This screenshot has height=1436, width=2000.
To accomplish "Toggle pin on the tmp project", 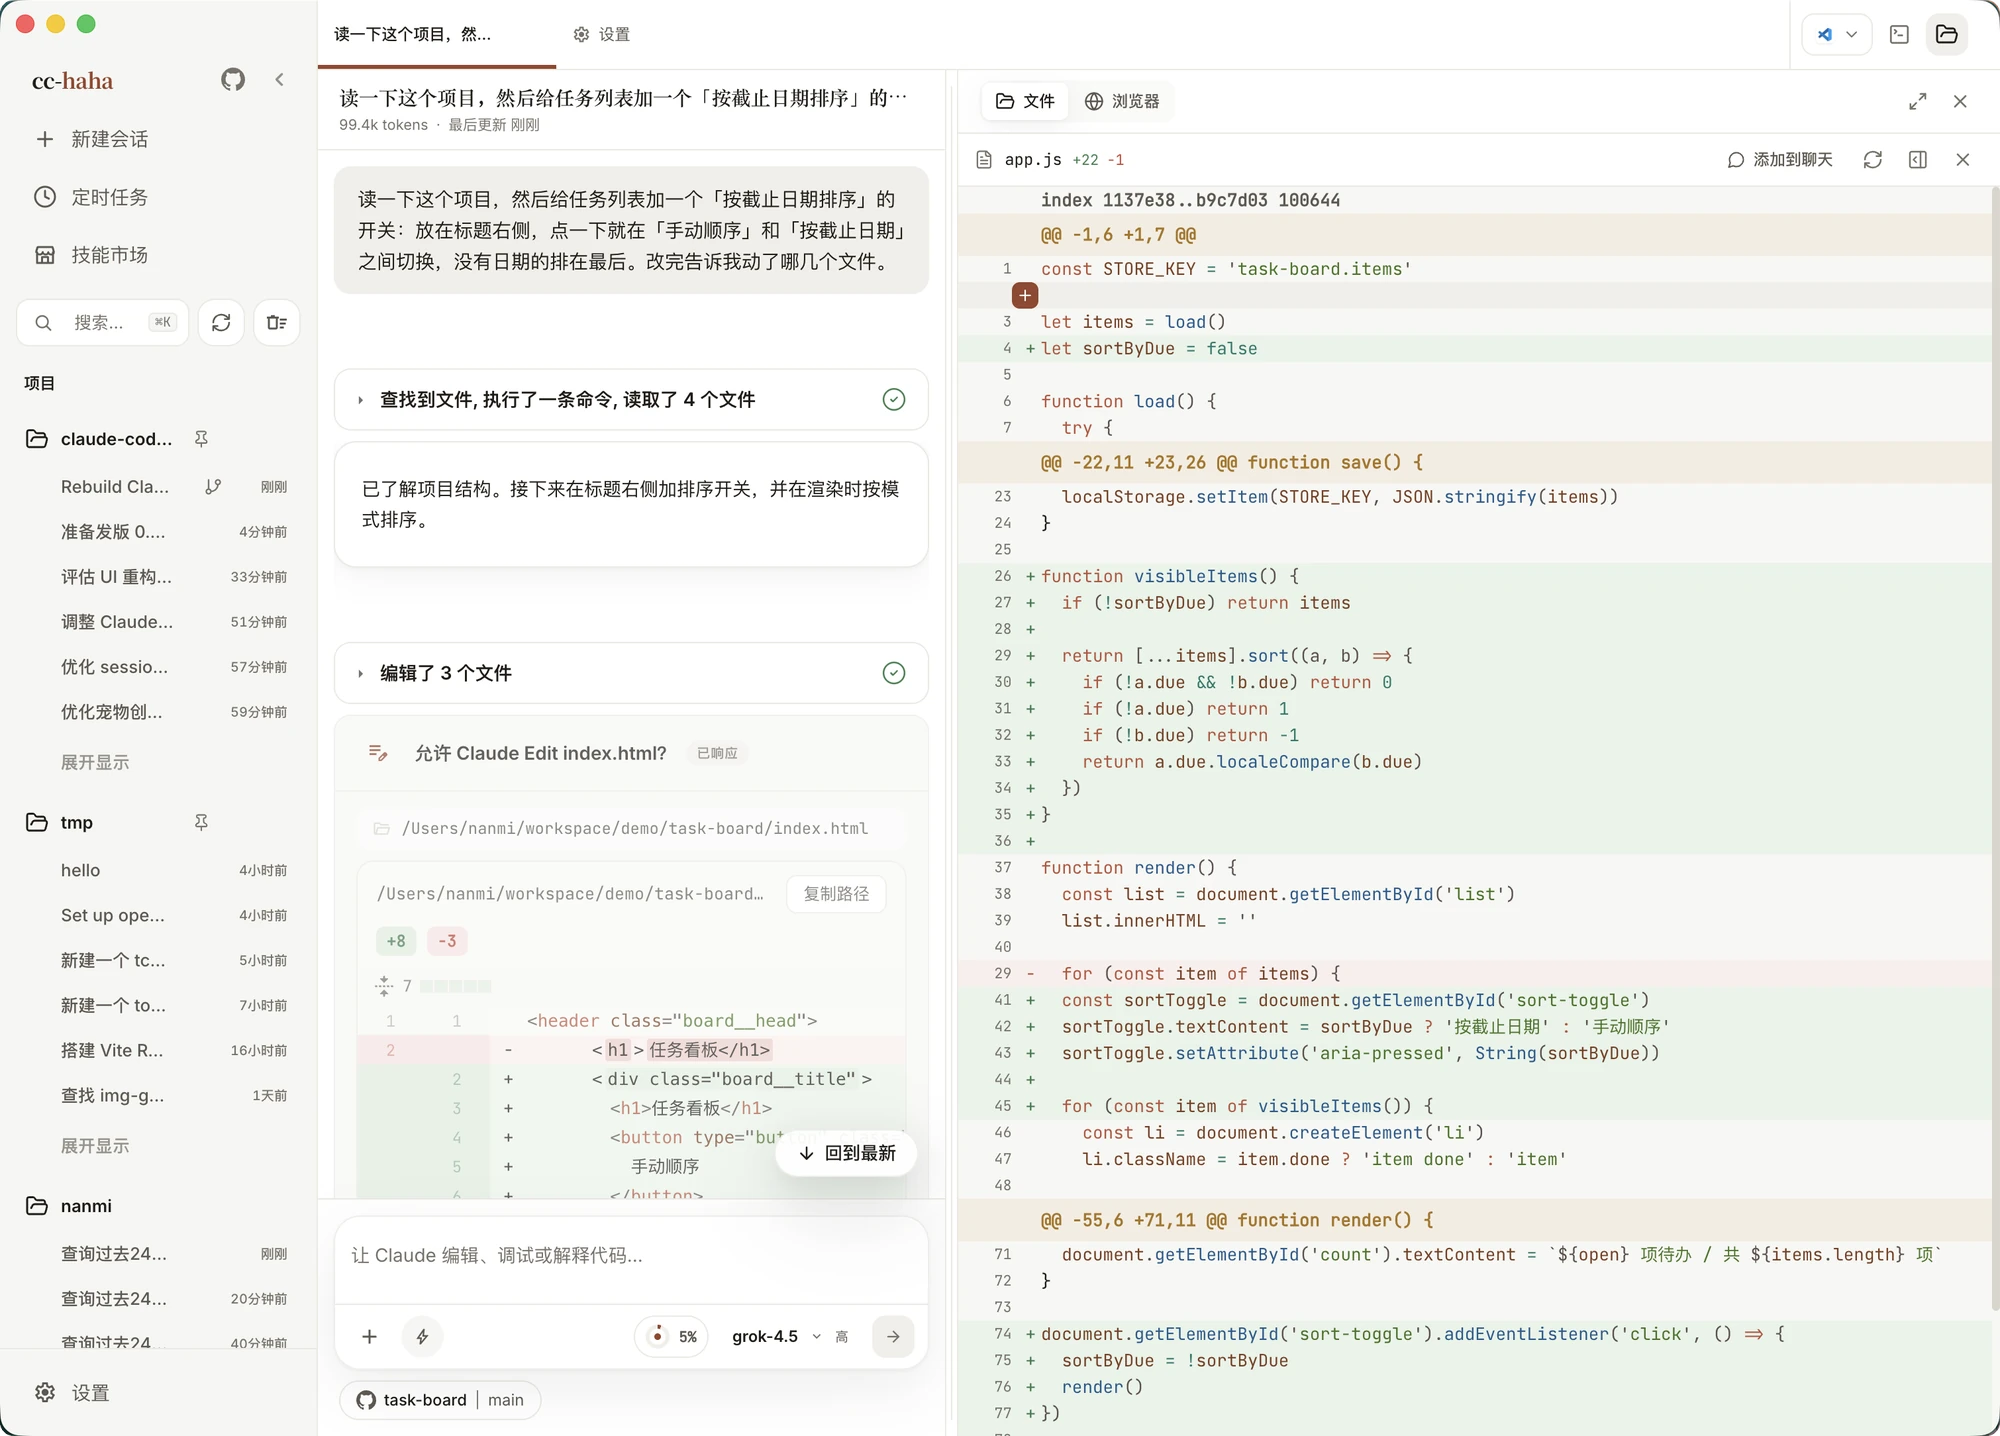I will point(201,822).
